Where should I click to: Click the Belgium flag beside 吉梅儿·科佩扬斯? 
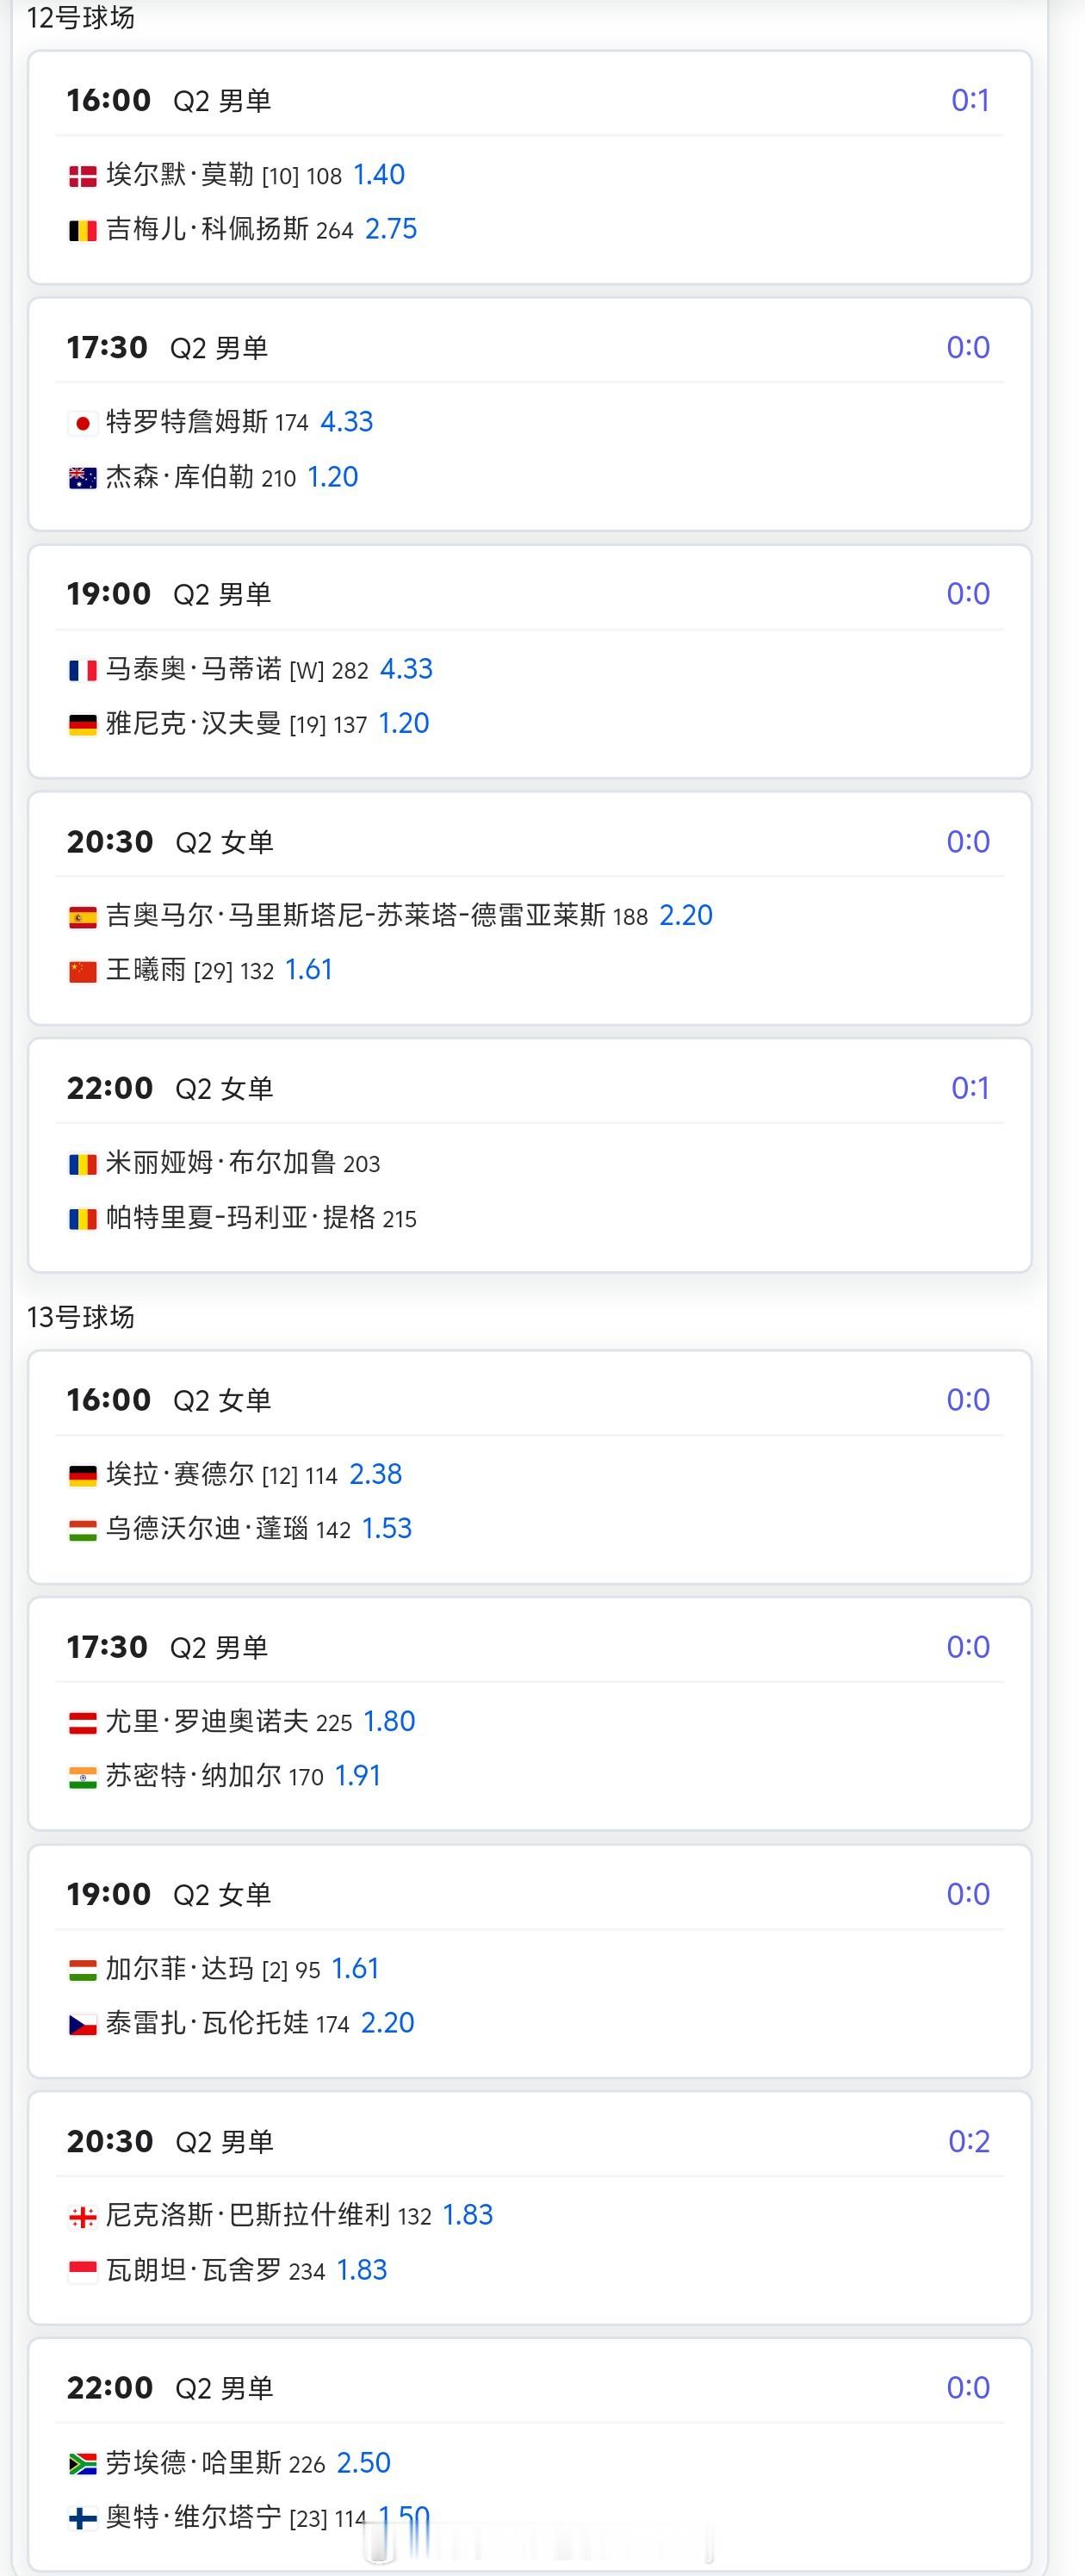82,231
